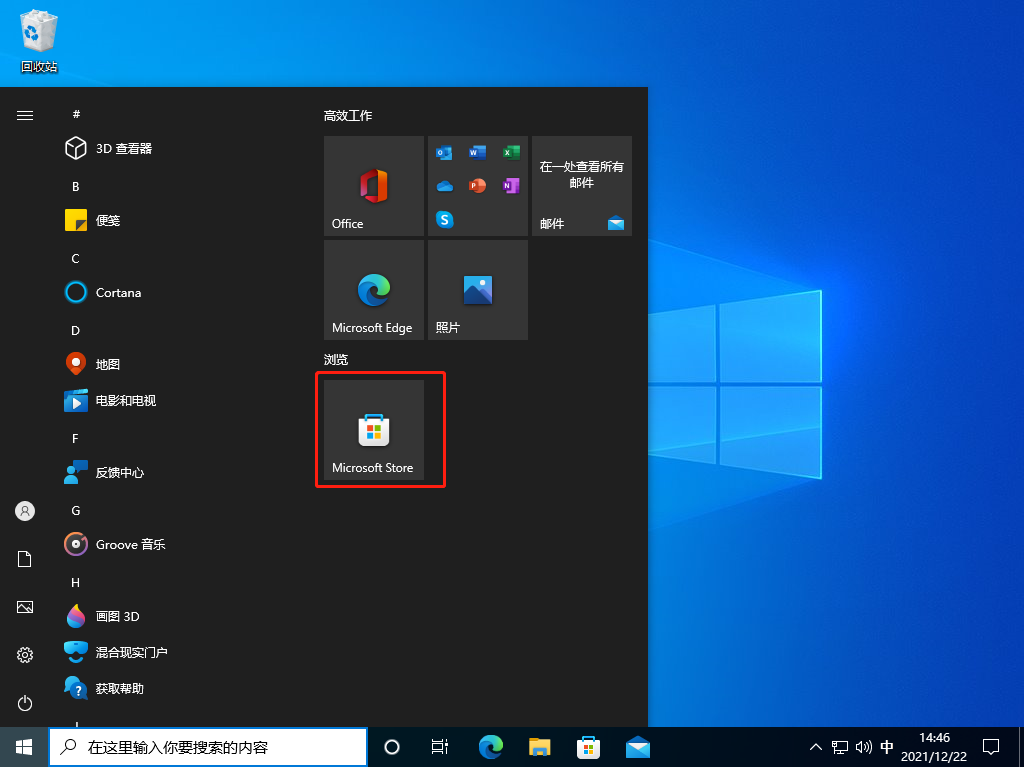Open Settings from the Start sidebar

[24, 655]
